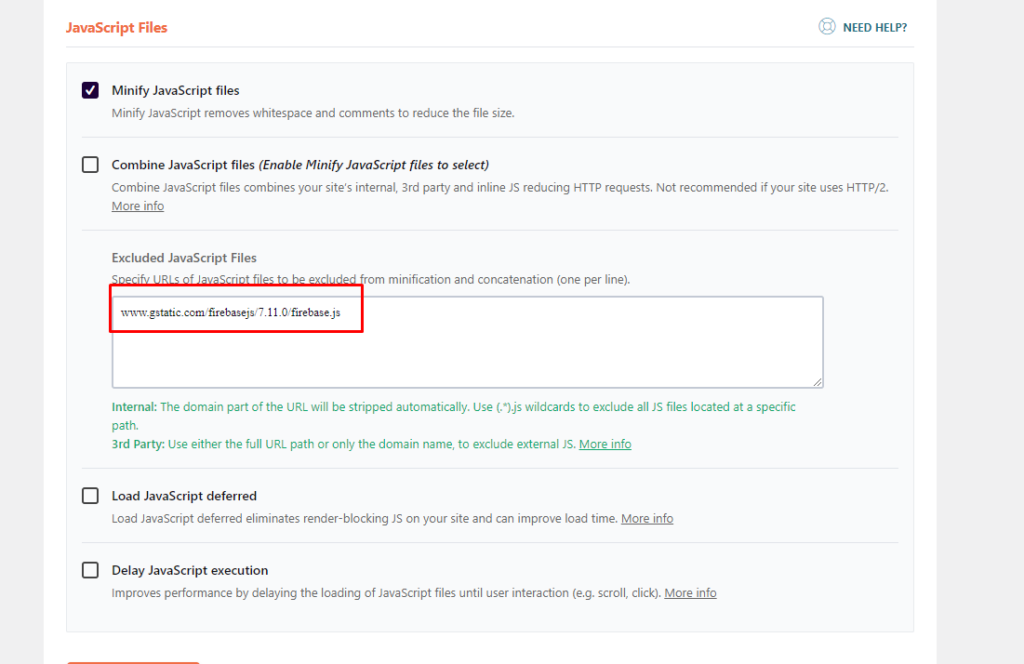Enable the Combine JavaScript files checkbox
The width and height of the screenshot is (1024, 664).
90,165
